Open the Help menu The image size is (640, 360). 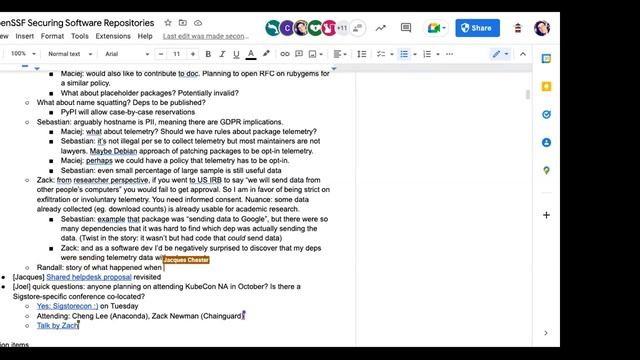tap(145, 36)
